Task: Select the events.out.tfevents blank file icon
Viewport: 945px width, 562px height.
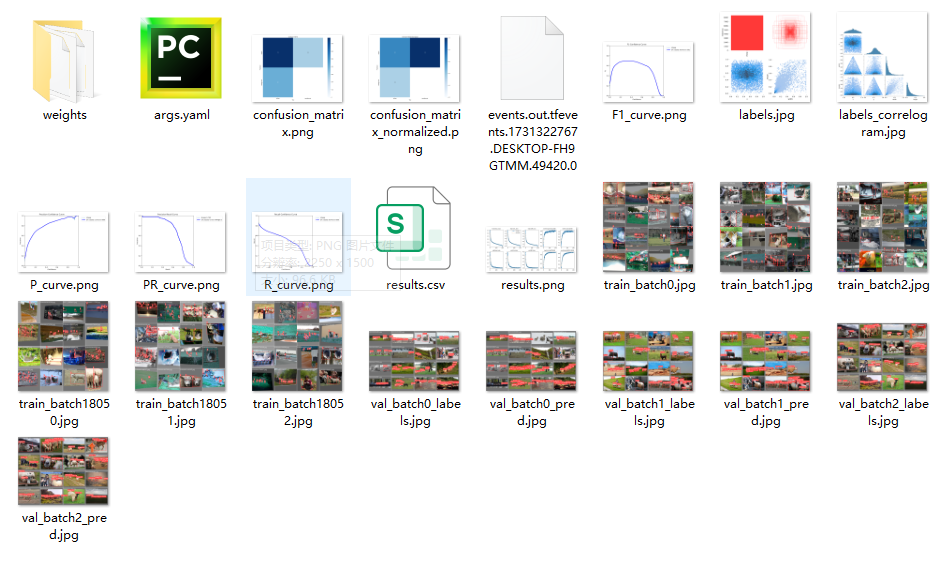Action: click(532, 58)
